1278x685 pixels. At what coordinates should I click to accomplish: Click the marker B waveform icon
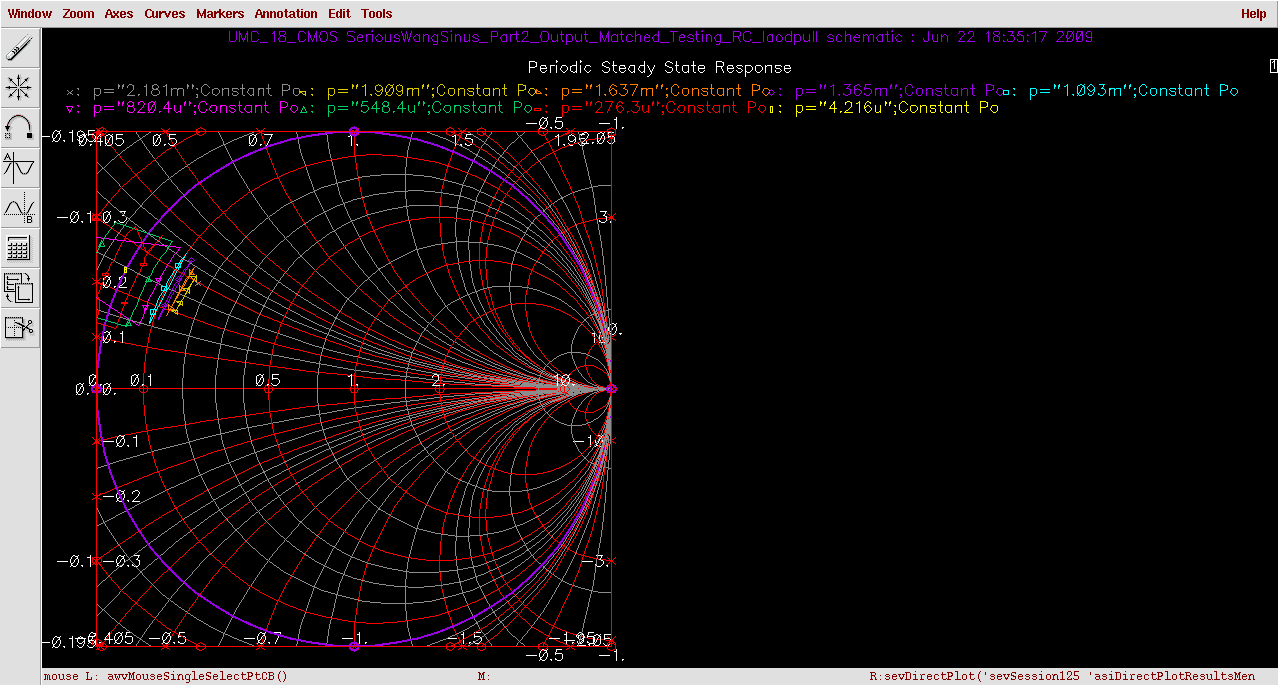(19, 207)
